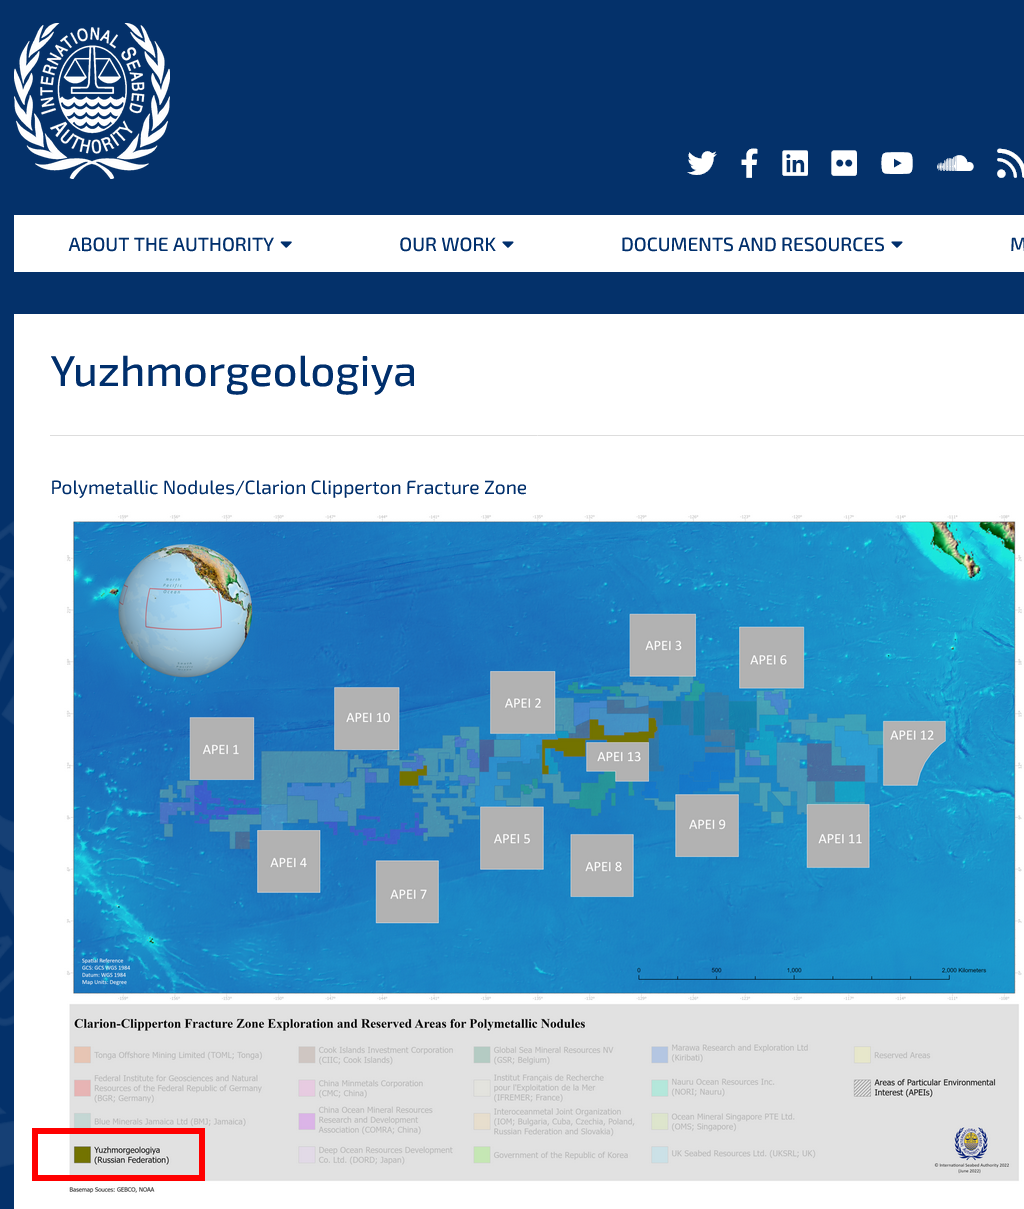This screenshot has height=1209, width=1024.
Task: Open the RSS feed icon
Action: pos(1010,163)
